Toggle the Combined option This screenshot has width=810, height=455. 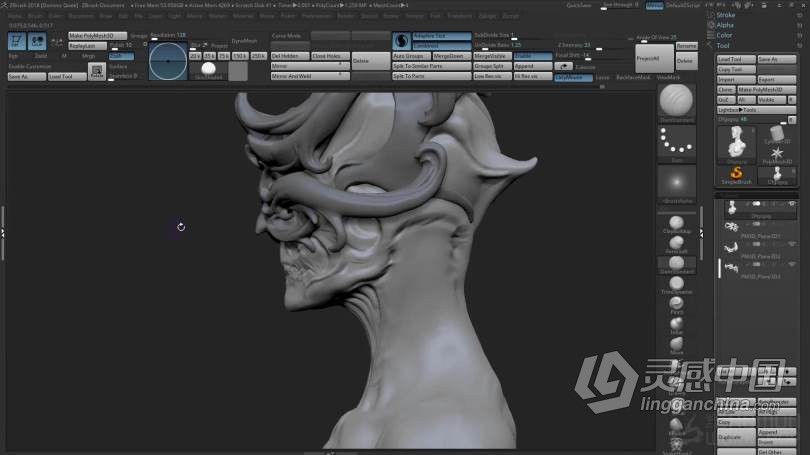tap(442, 46)
